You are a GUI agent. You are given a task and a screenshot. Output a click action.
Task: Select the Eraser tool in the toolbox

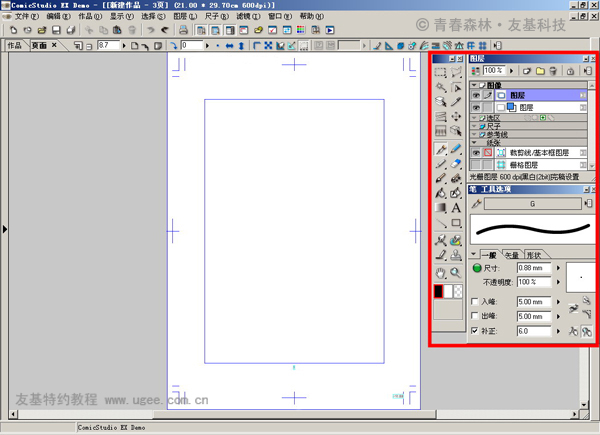pyautogui.click(x=456, y=164)
